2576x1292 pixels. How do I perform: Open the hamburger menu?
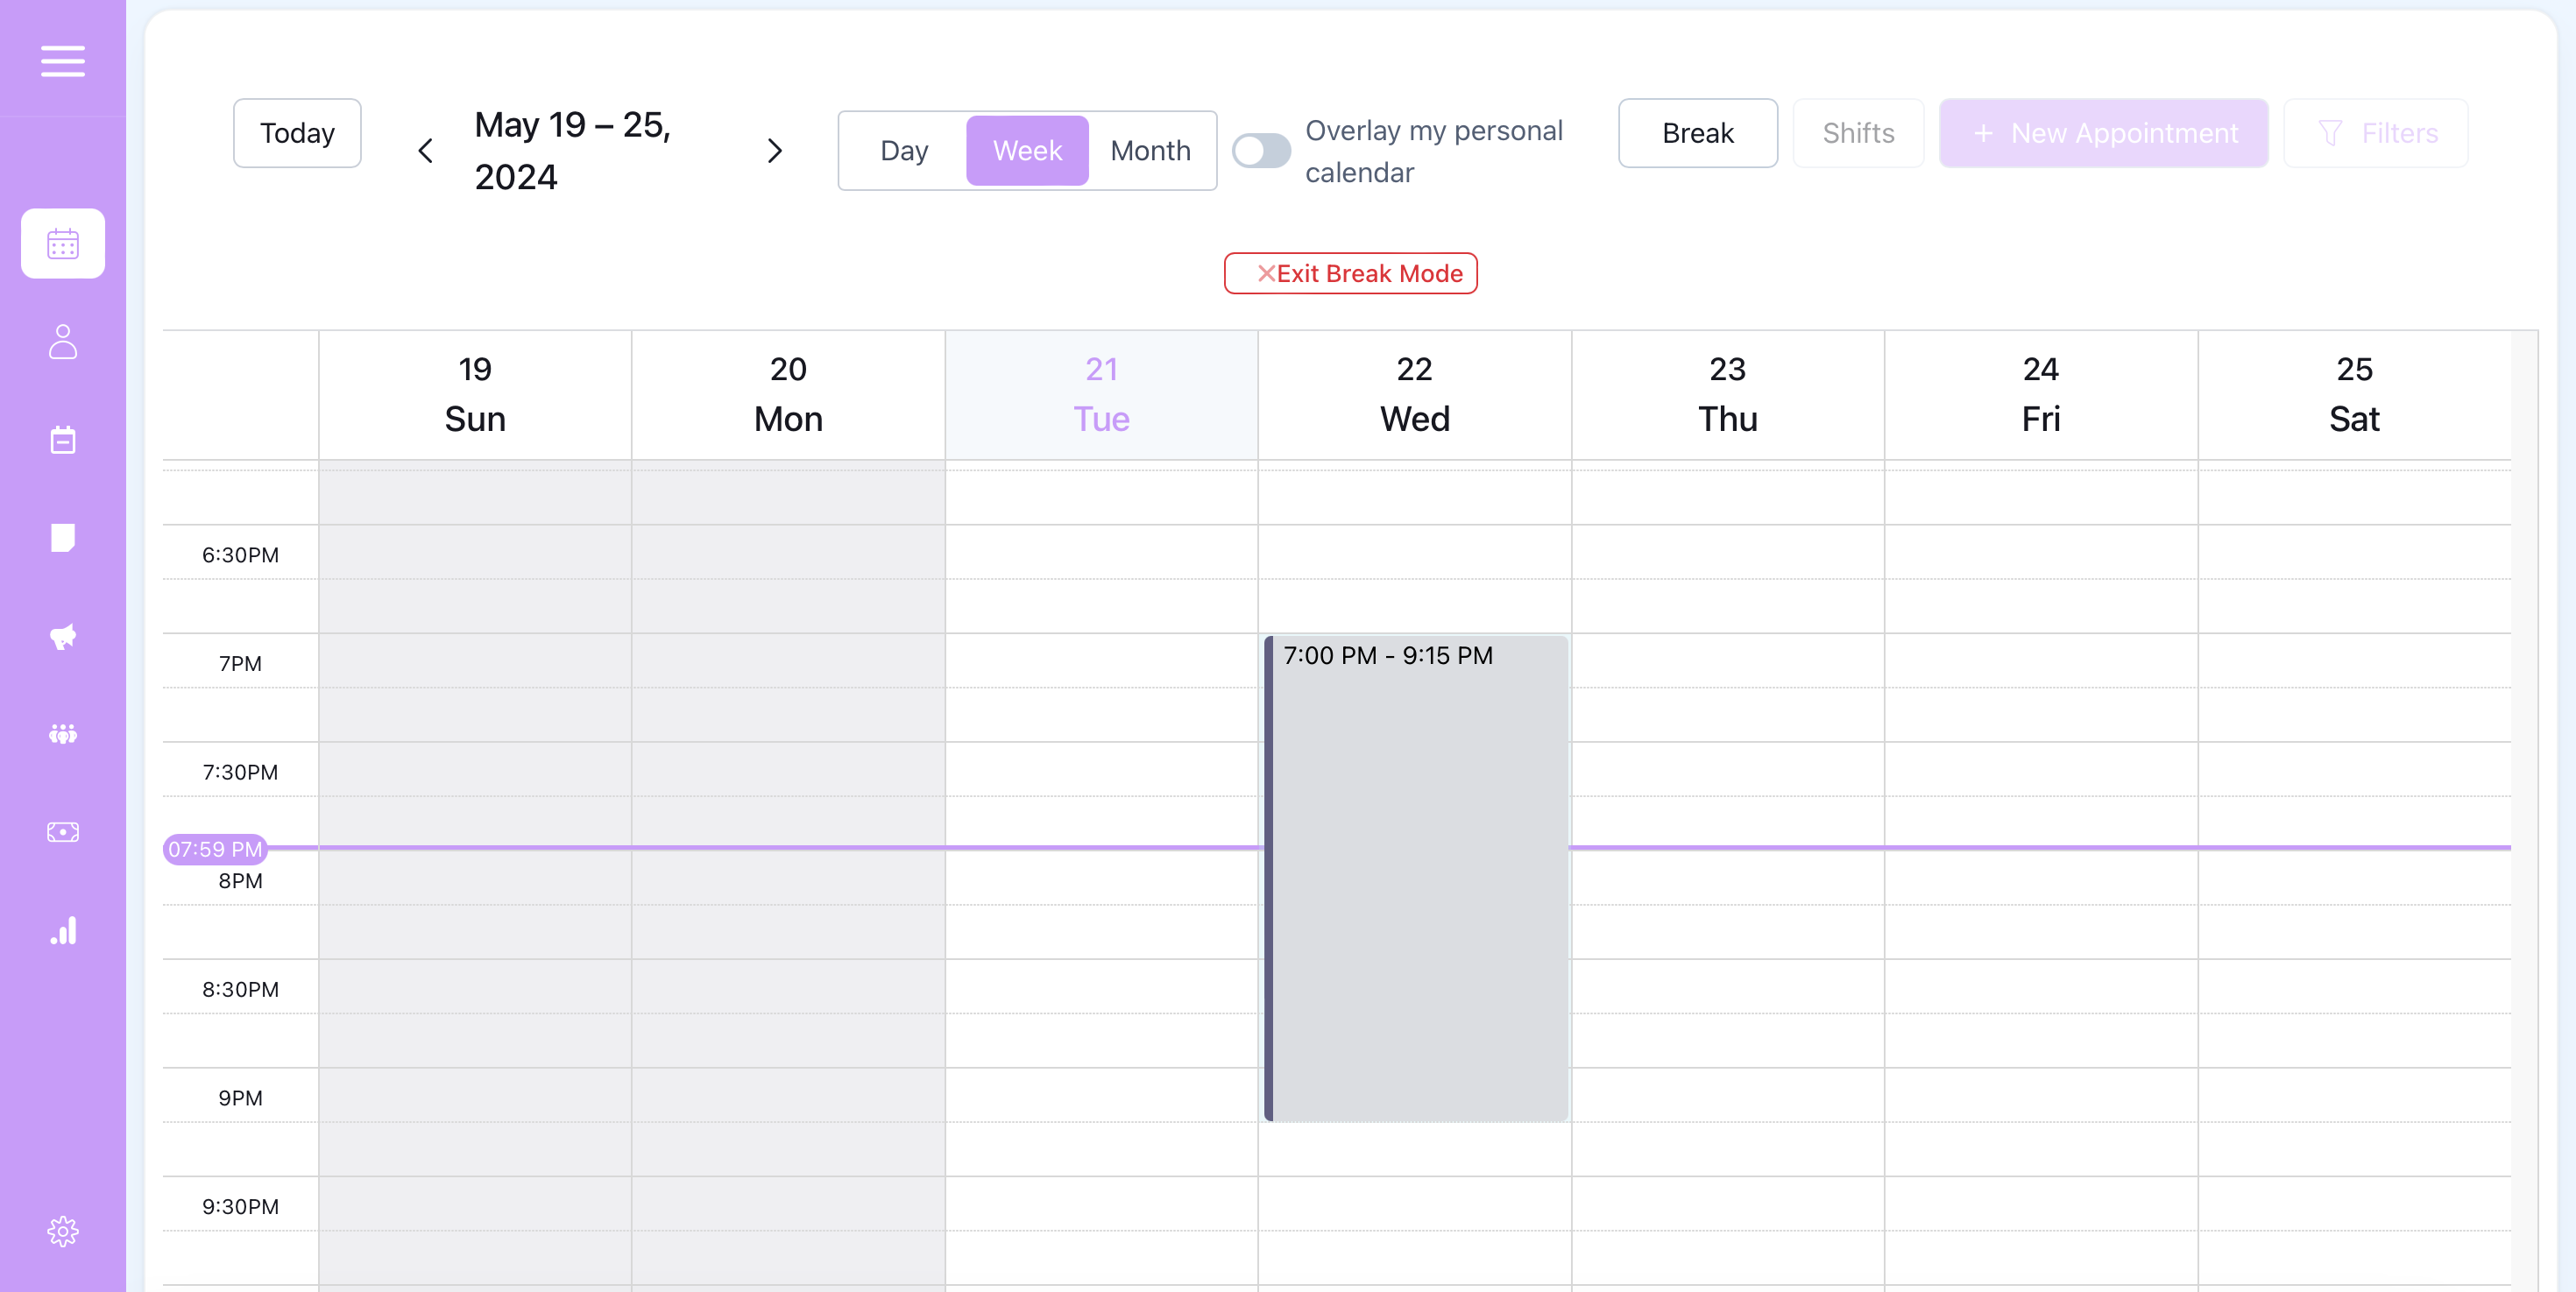(62, 61)
